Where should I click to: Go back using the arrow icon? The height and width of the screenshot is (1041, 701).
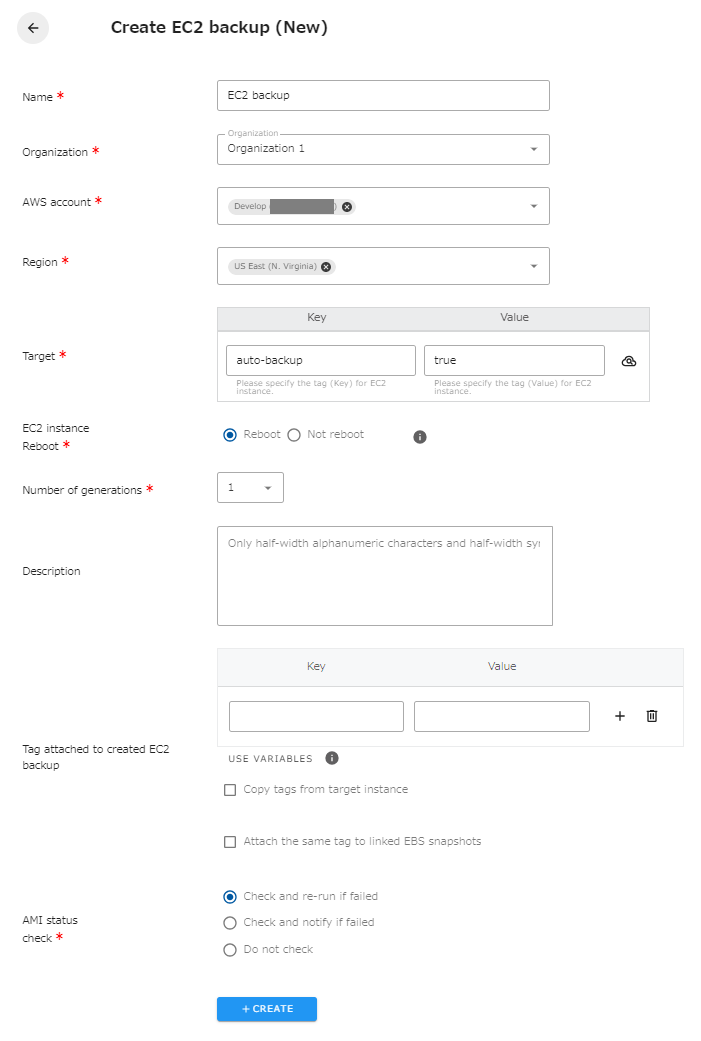(33, 28)
